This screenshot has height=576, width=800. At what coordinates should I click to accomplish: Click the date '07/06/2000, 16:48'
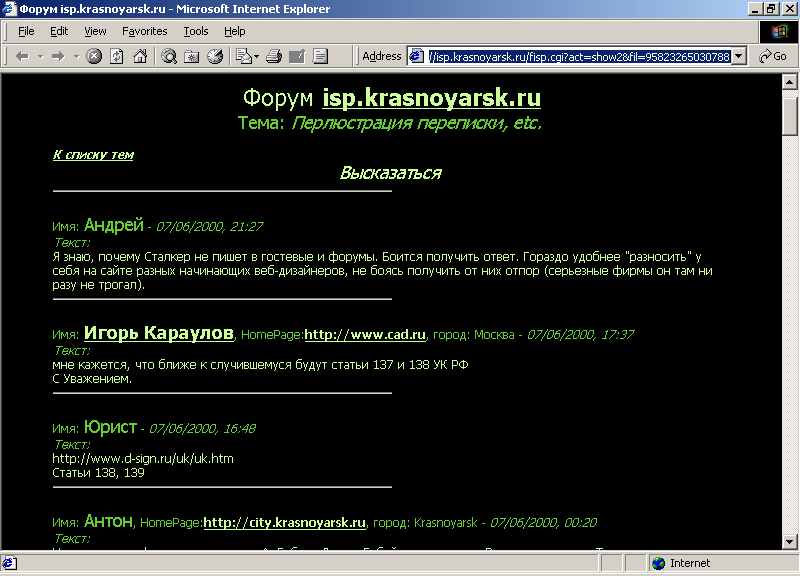[x=203, y=429]
